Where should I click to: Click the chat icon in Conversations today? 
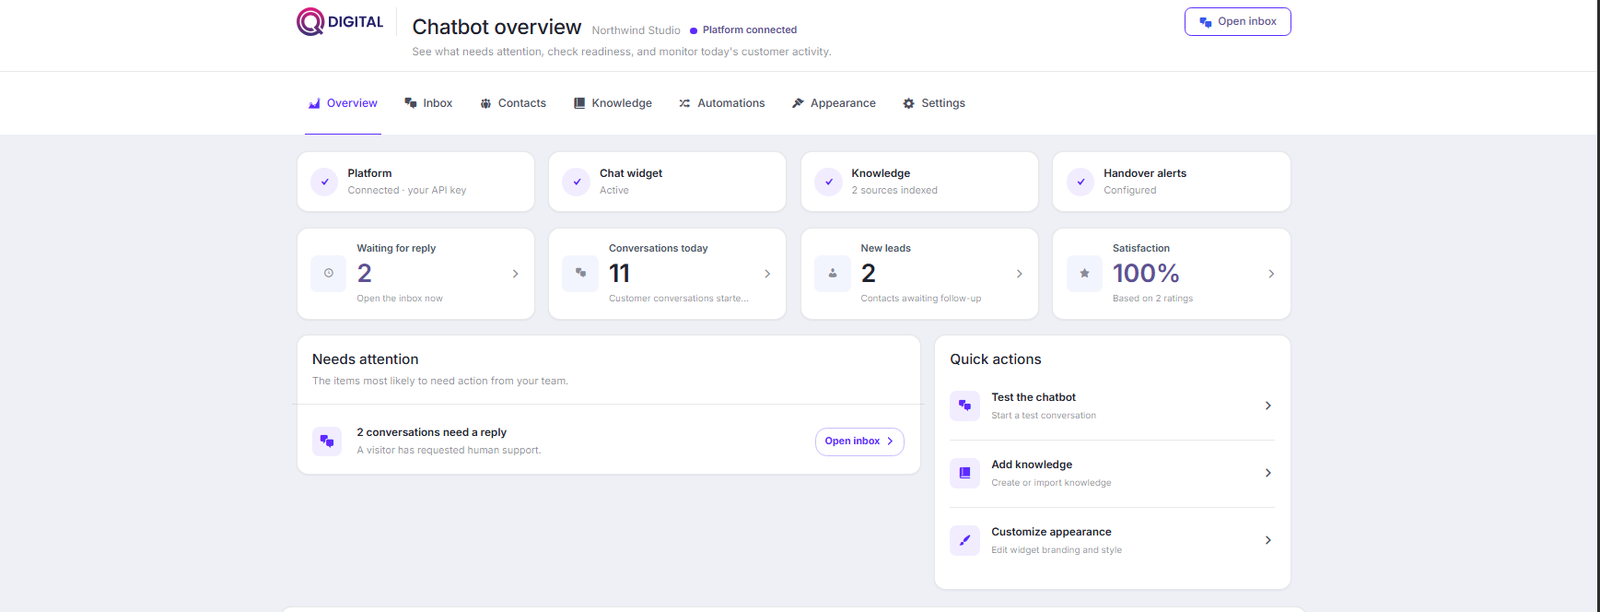[580, 273]
